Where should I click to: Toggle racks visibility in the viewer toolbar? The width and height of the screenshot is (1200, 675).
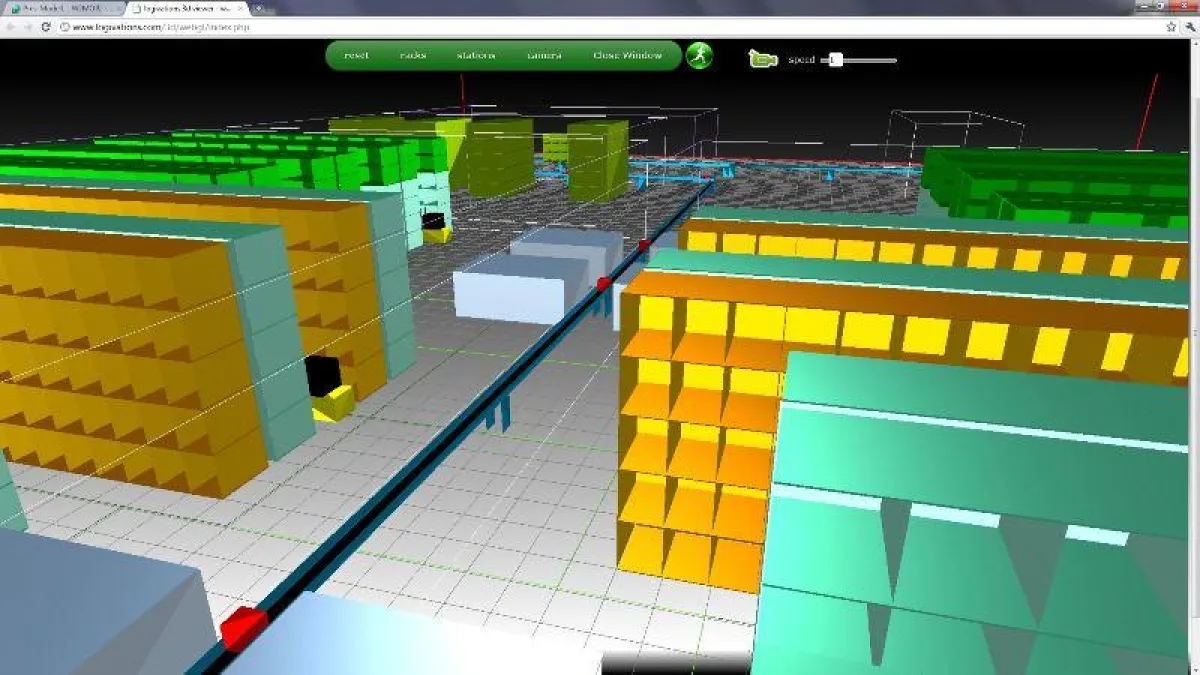413,57
